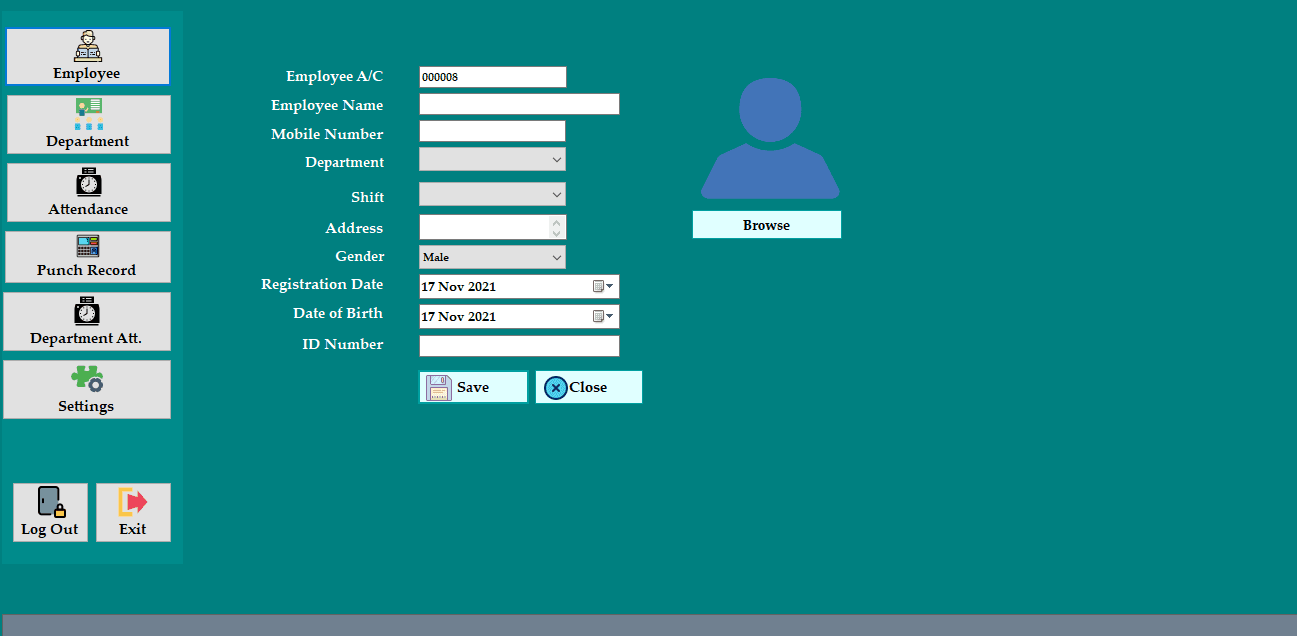Click the "Employee Name" label
This screenshot has width=1297, height=636.
pyautogui.click(x=327, y=105)
